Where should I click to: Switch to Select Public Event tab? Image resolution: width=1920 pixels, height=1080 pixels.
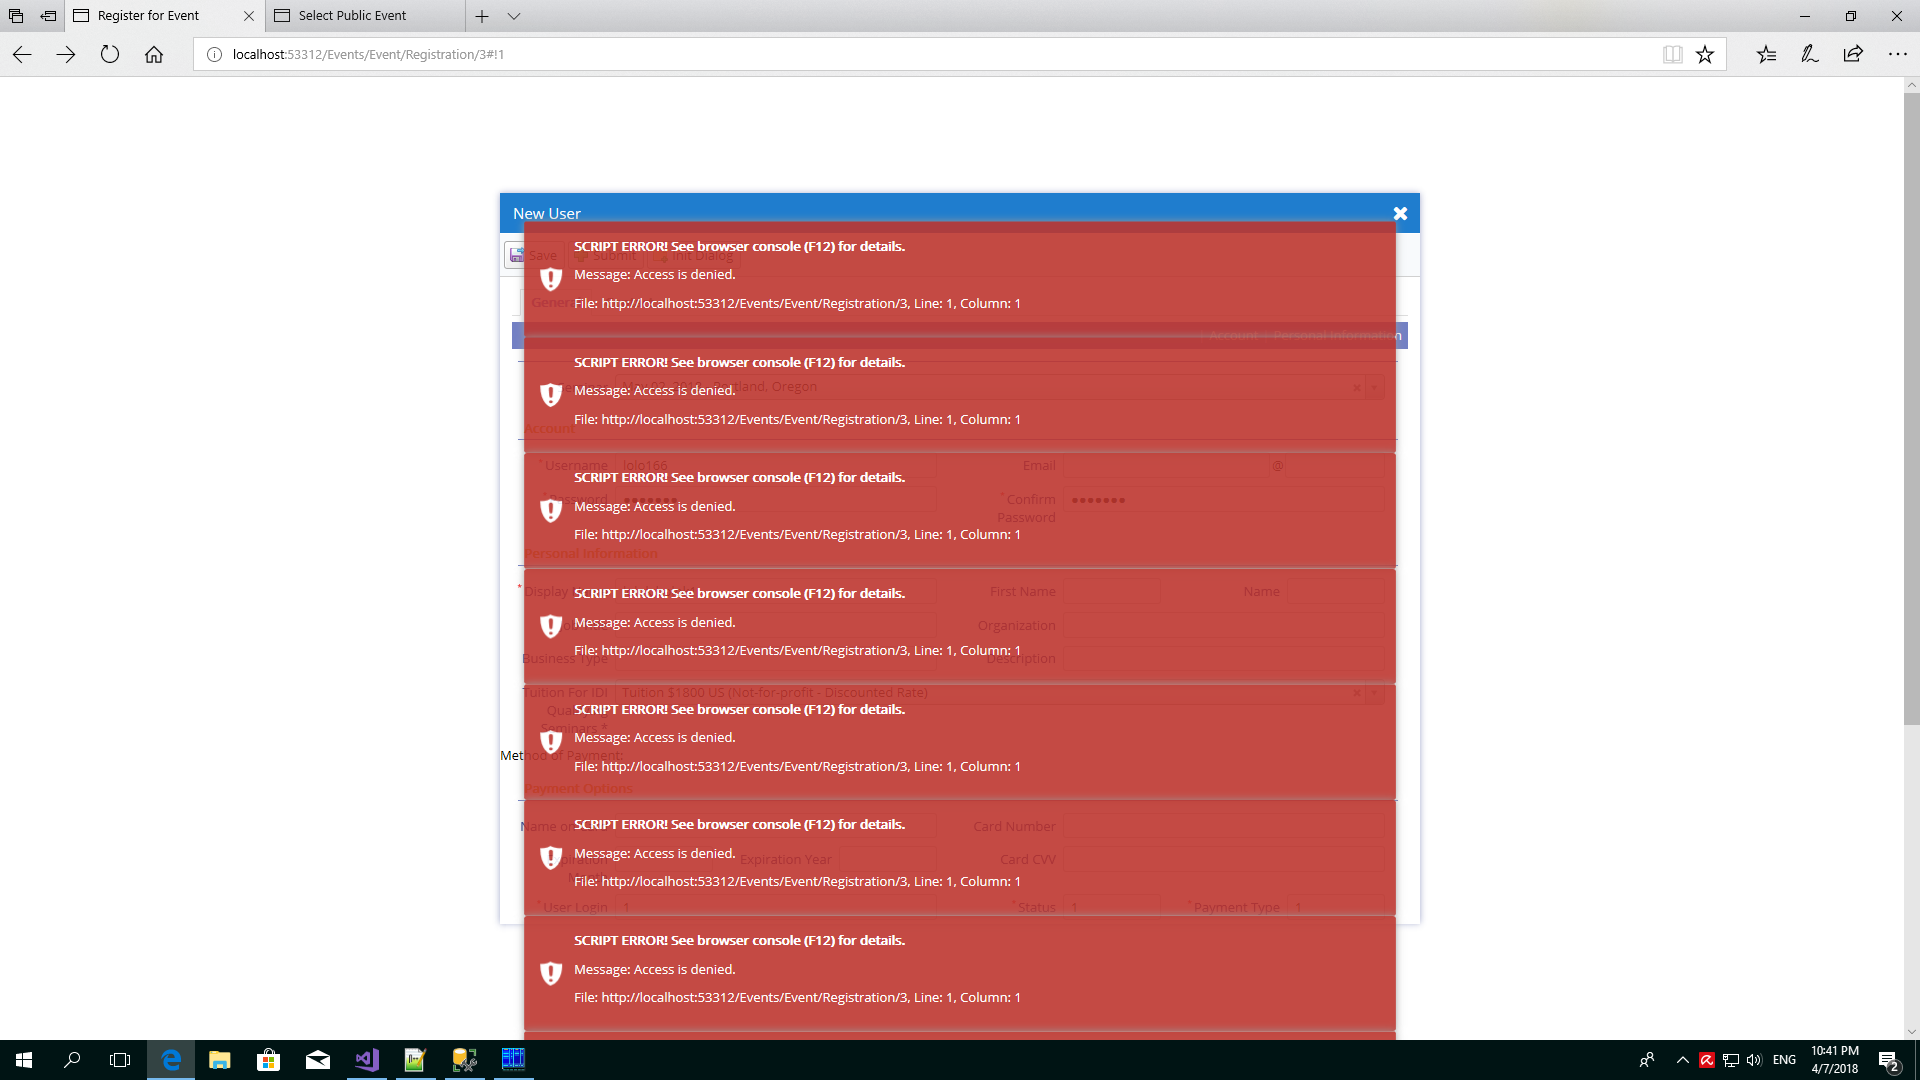(x=365, y=16)
